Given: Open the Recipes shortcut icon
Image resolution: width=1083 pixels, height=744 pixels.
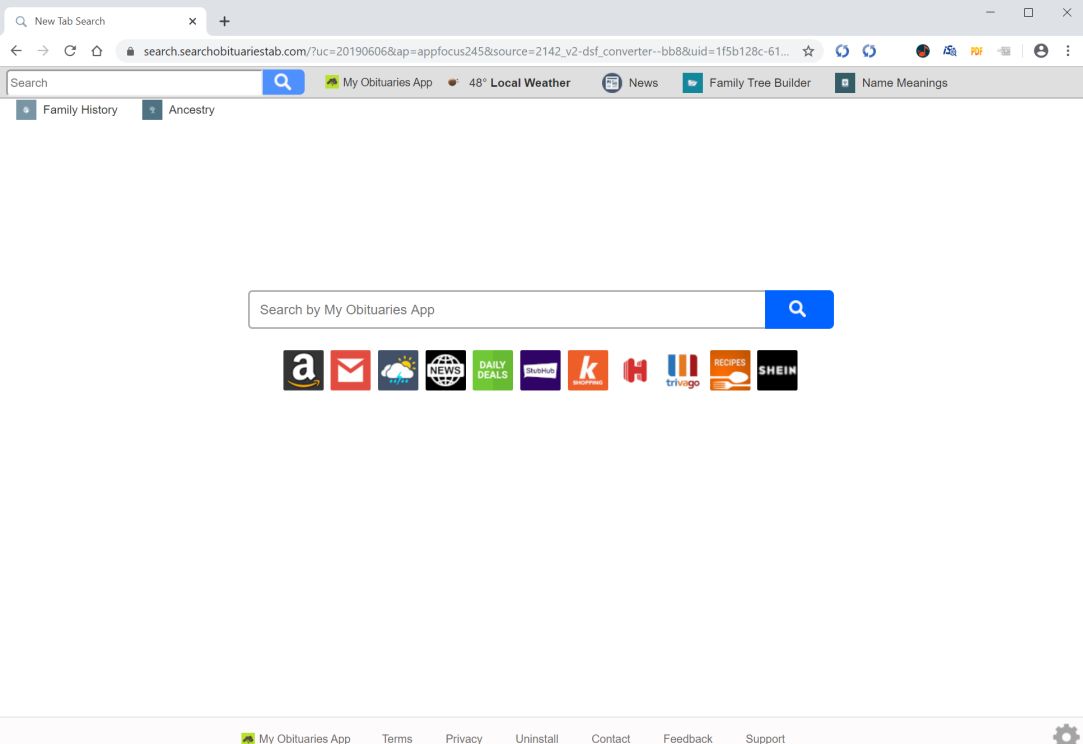Looking at the screenshot, I should [730, 370].
